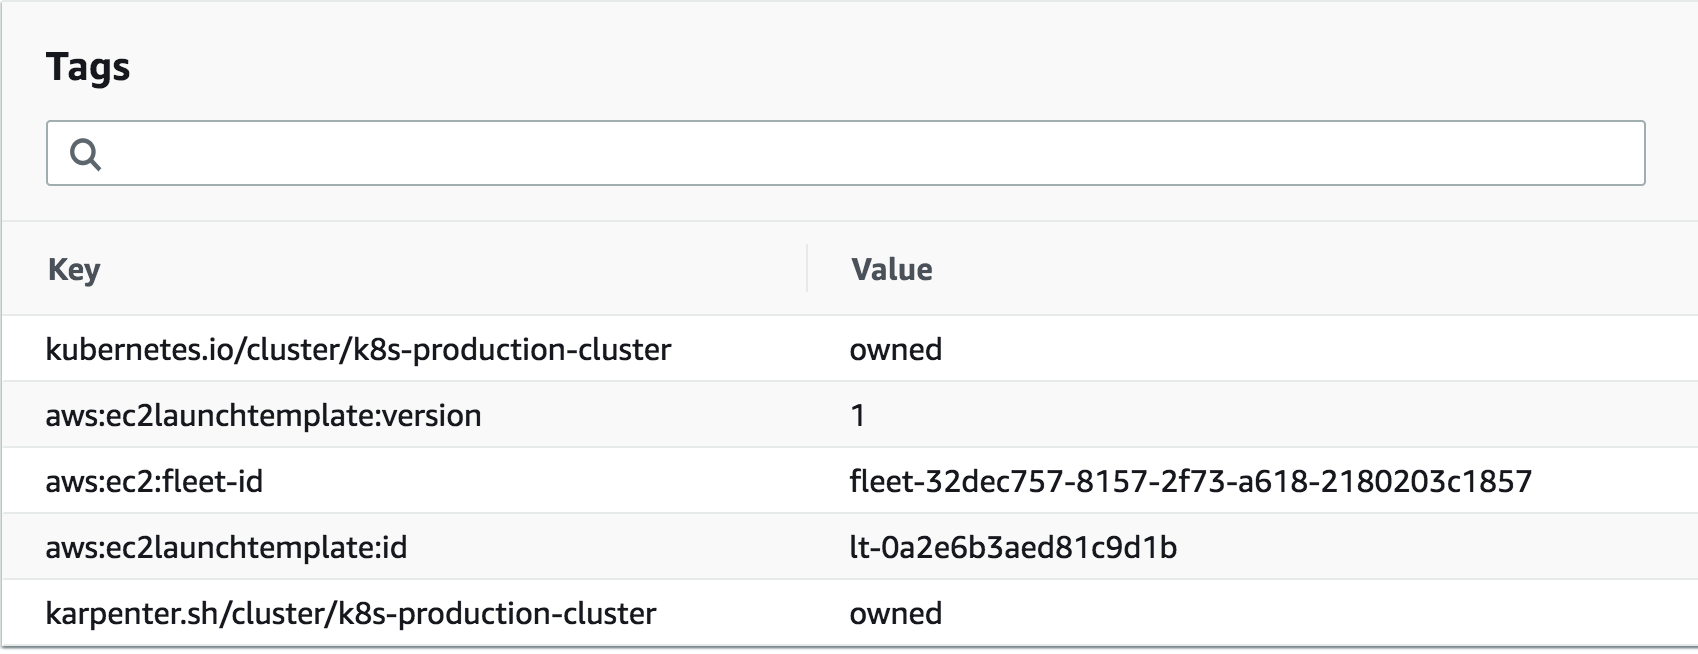Select the aws:ec2launchtemplate:version row
The image size is (1698, 654).
(x=849, y=414)
